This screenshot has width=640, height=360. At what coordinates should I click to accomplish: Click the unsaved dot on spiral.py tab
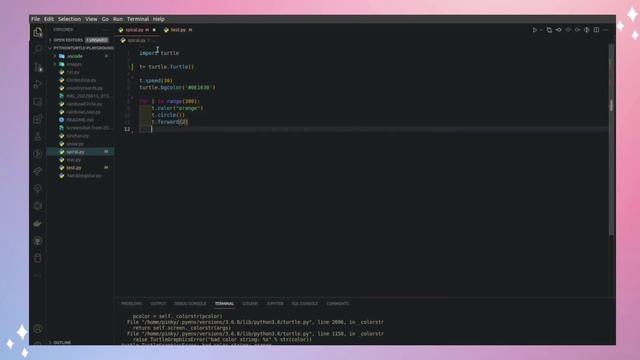click(154, 30)
